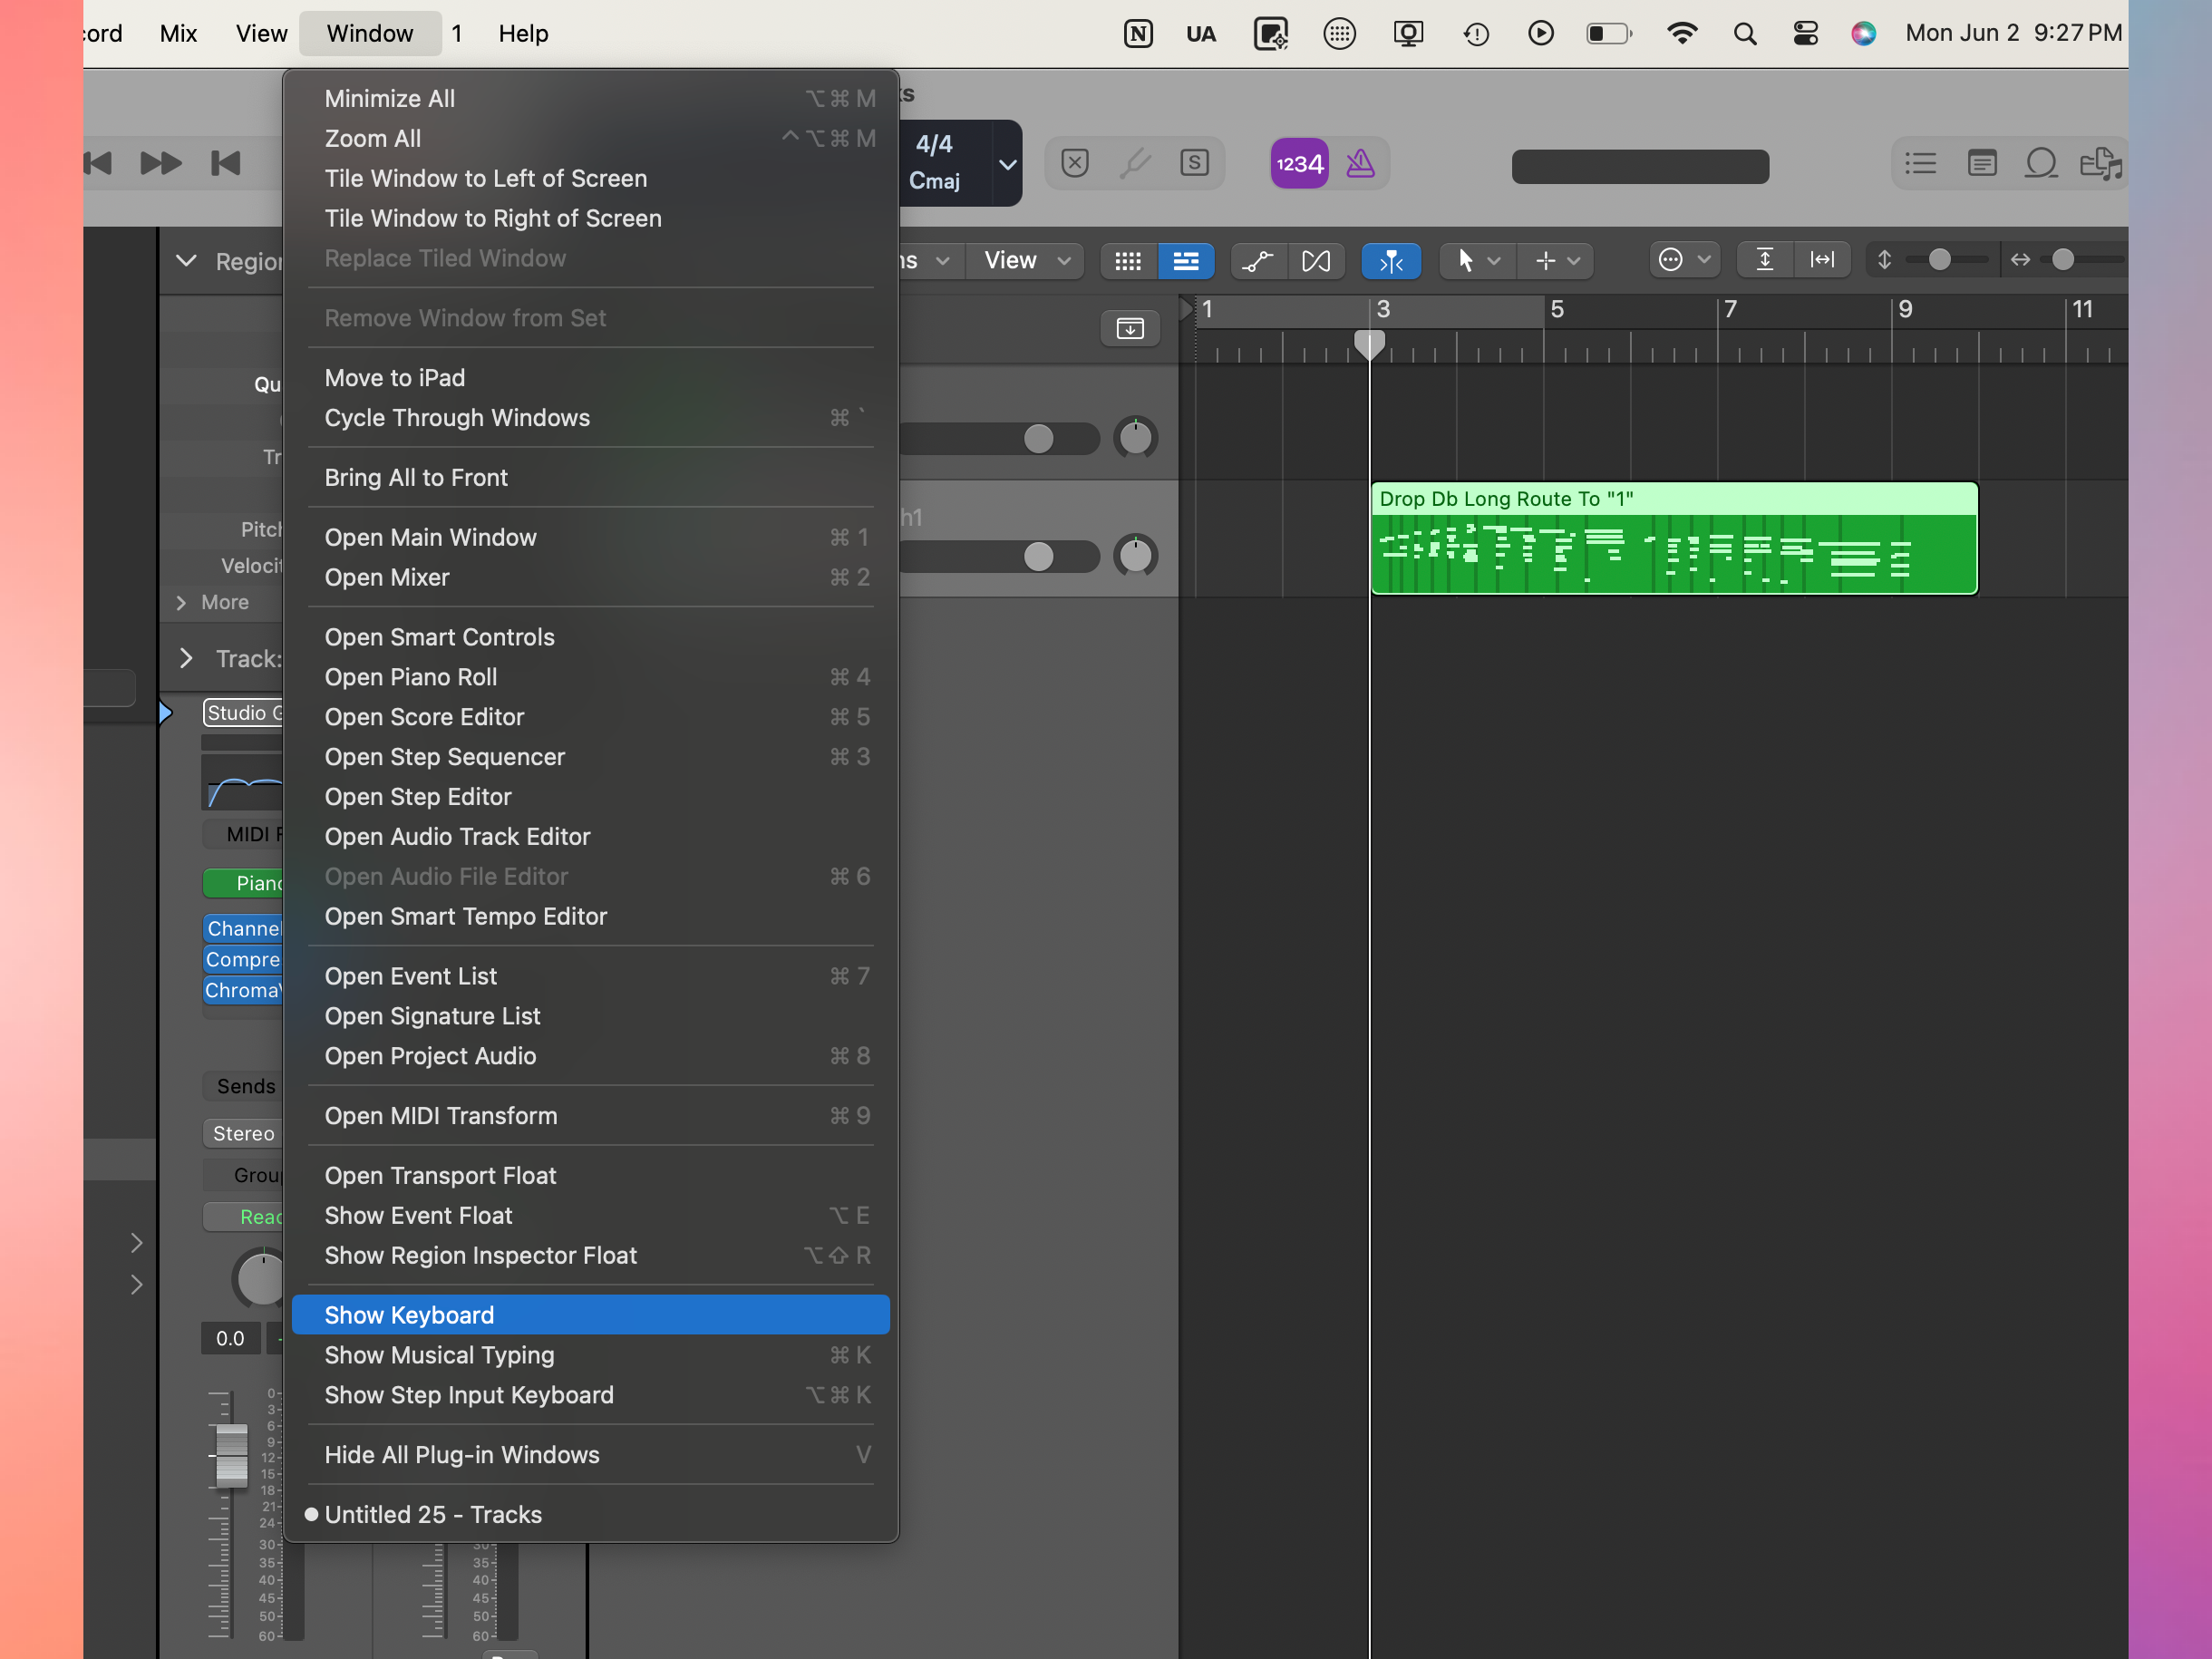Viewport: 2212px width, 1659px height.
Task: Select the grid view button
Action: pos(1128,261)
